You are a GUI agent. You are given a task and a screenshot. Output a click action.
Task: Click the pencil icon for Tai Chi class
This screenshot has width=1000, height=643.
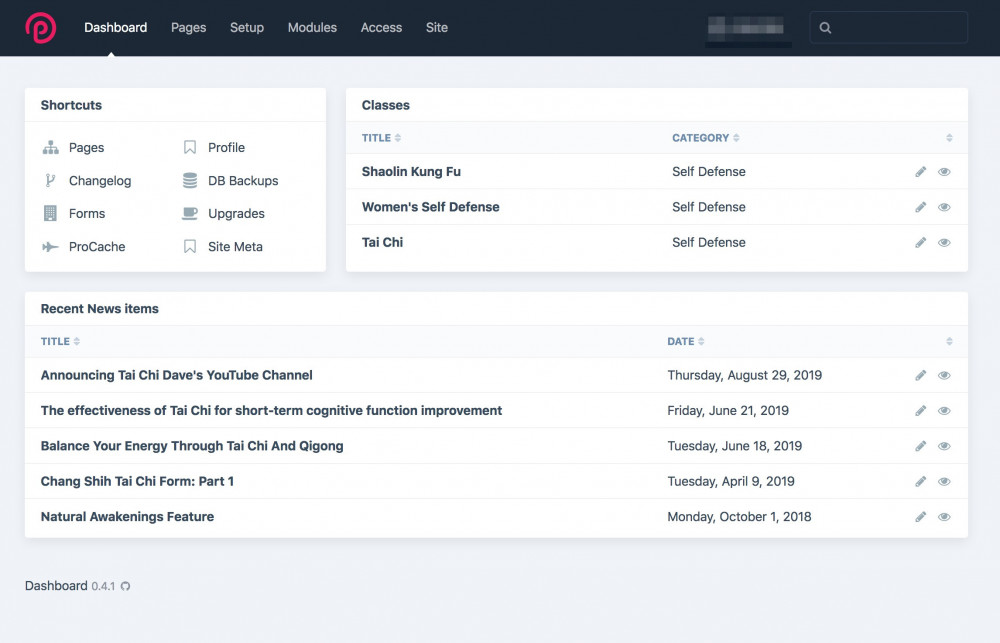pos(921,243)
